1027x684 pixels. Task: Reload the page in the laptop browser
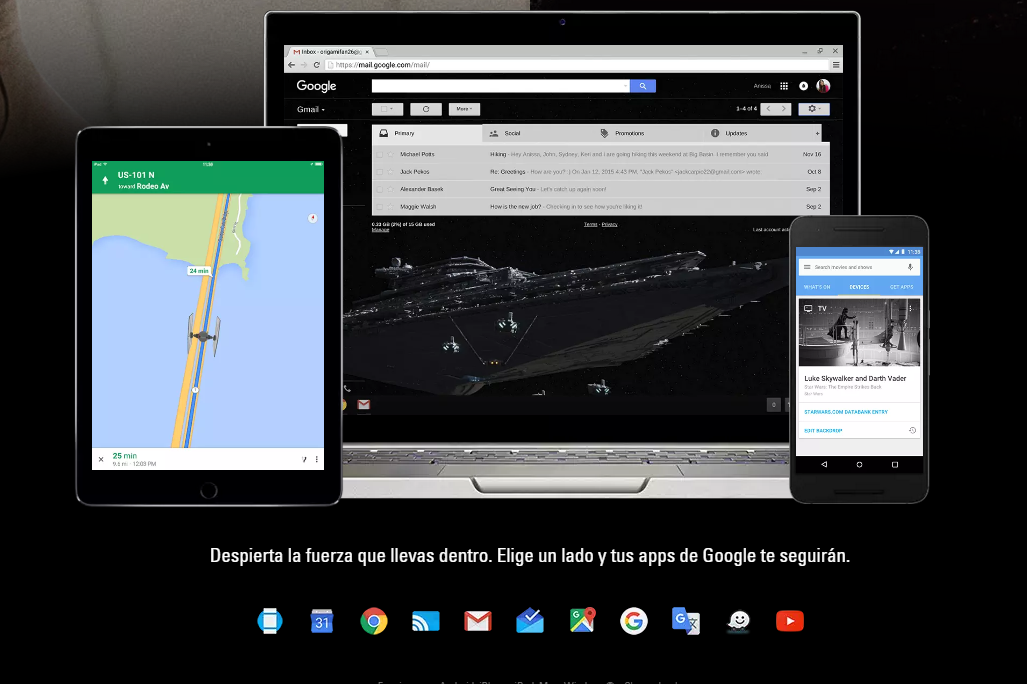(316, 65)
